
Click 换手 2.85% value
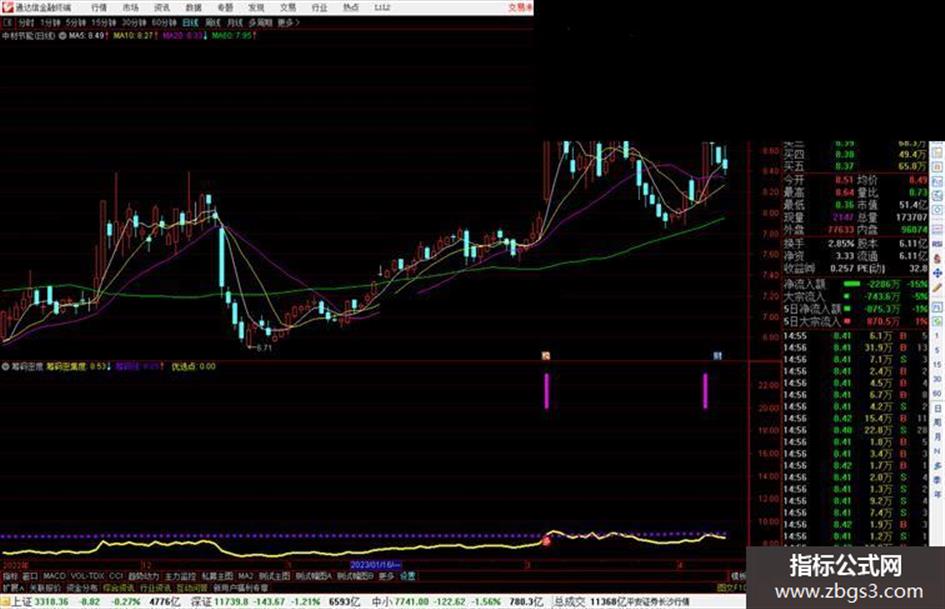[841, 244]
